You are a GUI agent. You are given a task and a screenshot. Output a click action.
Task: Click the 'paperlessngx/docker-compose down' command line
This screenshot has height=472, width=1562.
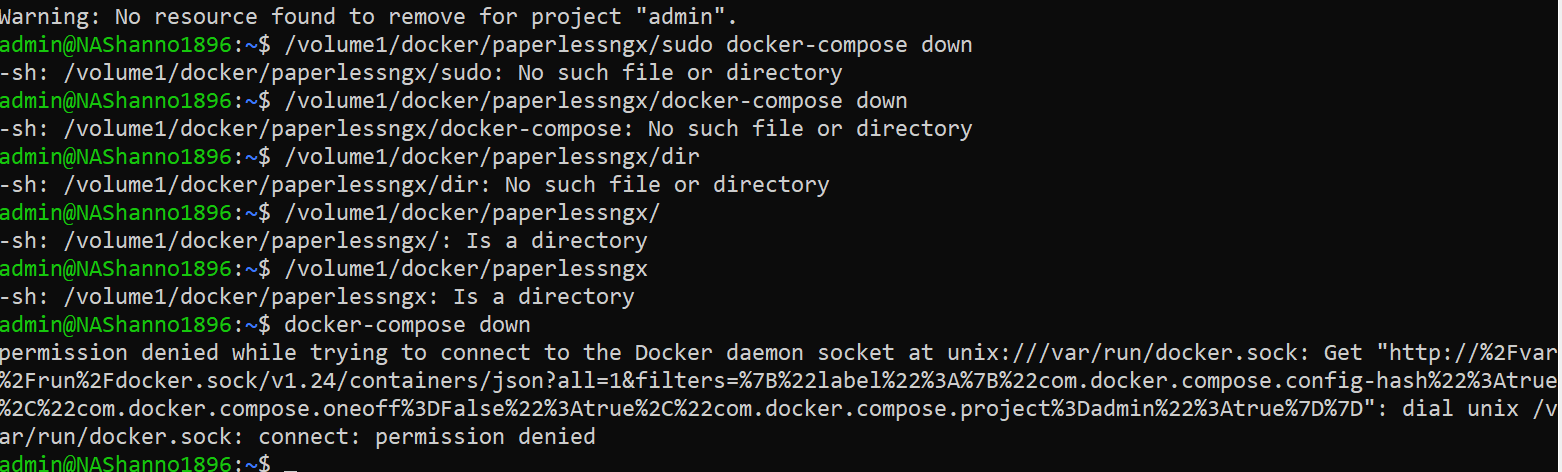tap(596, 101)
